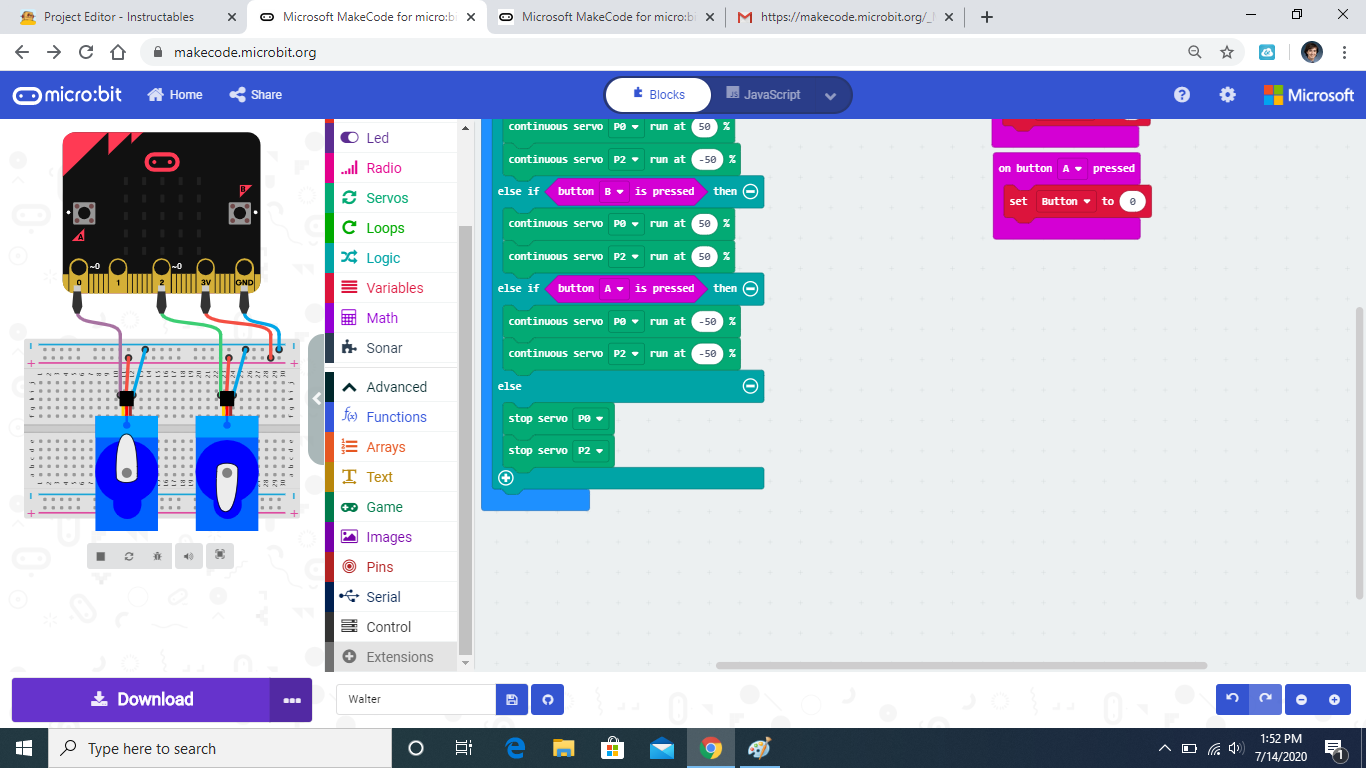Open the Help question mark menu
Screen dimensions: 1366x768
coord(1182,95)
